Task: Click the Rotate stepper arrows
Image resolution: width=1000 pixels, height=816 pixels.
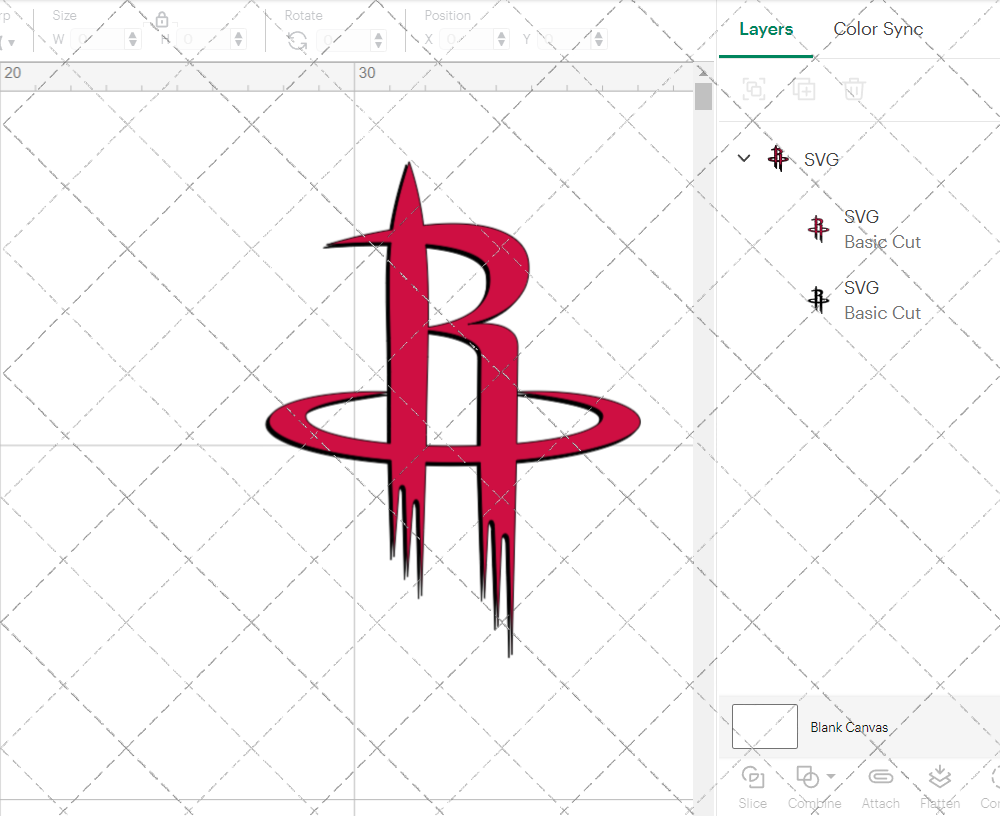Action: [379, 40]
